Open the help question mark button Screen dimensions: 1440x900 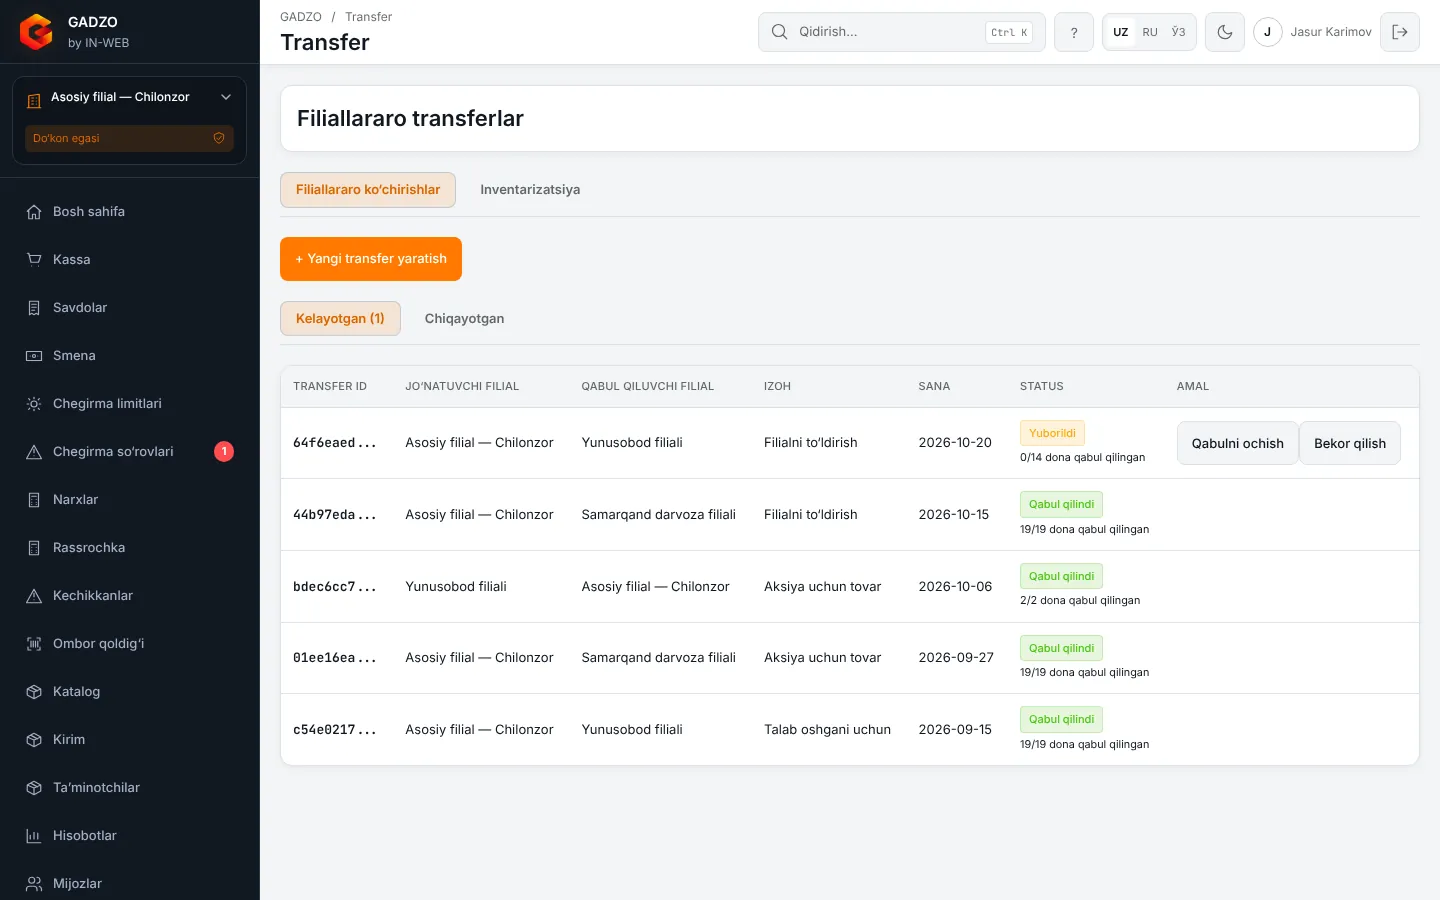[x=1074, y=32]
